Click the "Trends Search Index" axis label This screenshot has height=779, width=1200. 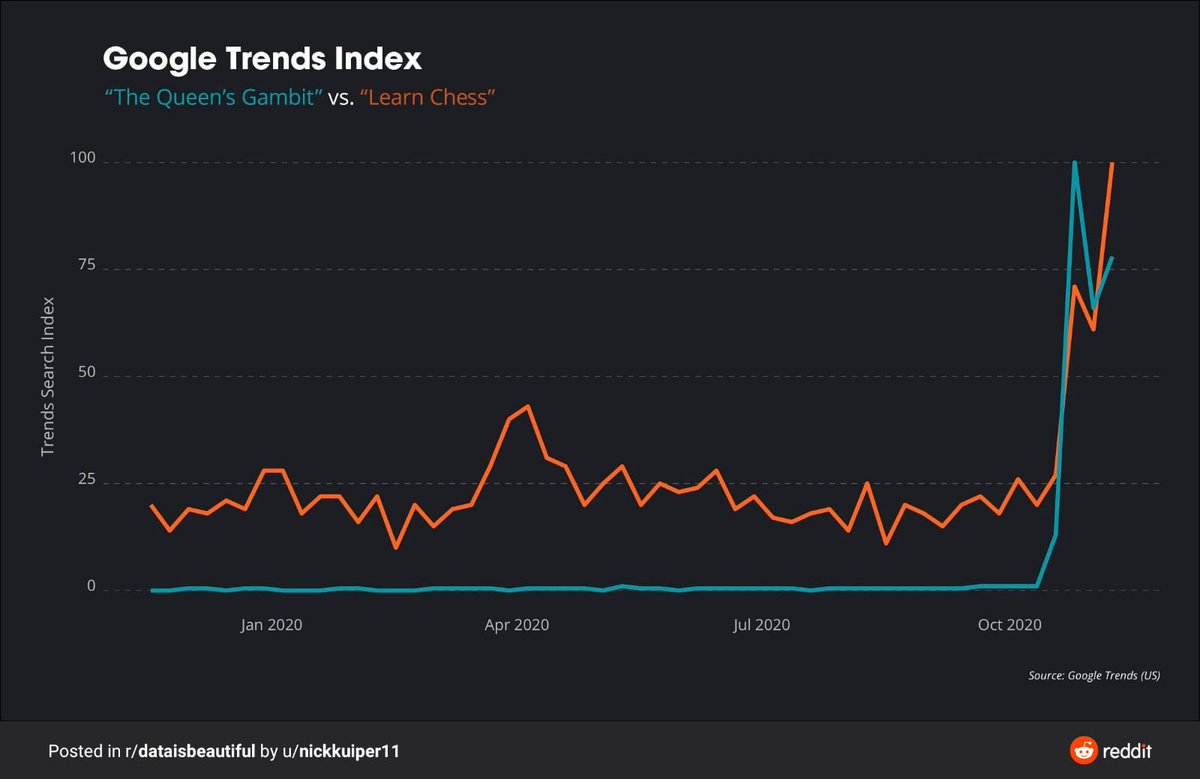tap(47, 376)
